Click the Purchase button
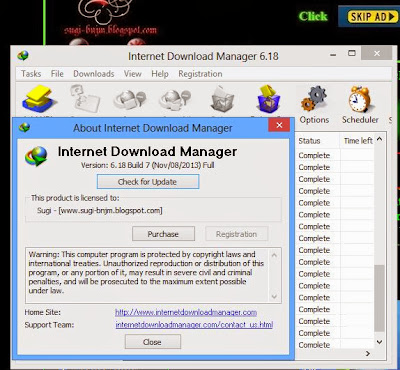Image resolution: width=400 pixels, height=370 pixels. pyautogui.click(x=163, y=234)
